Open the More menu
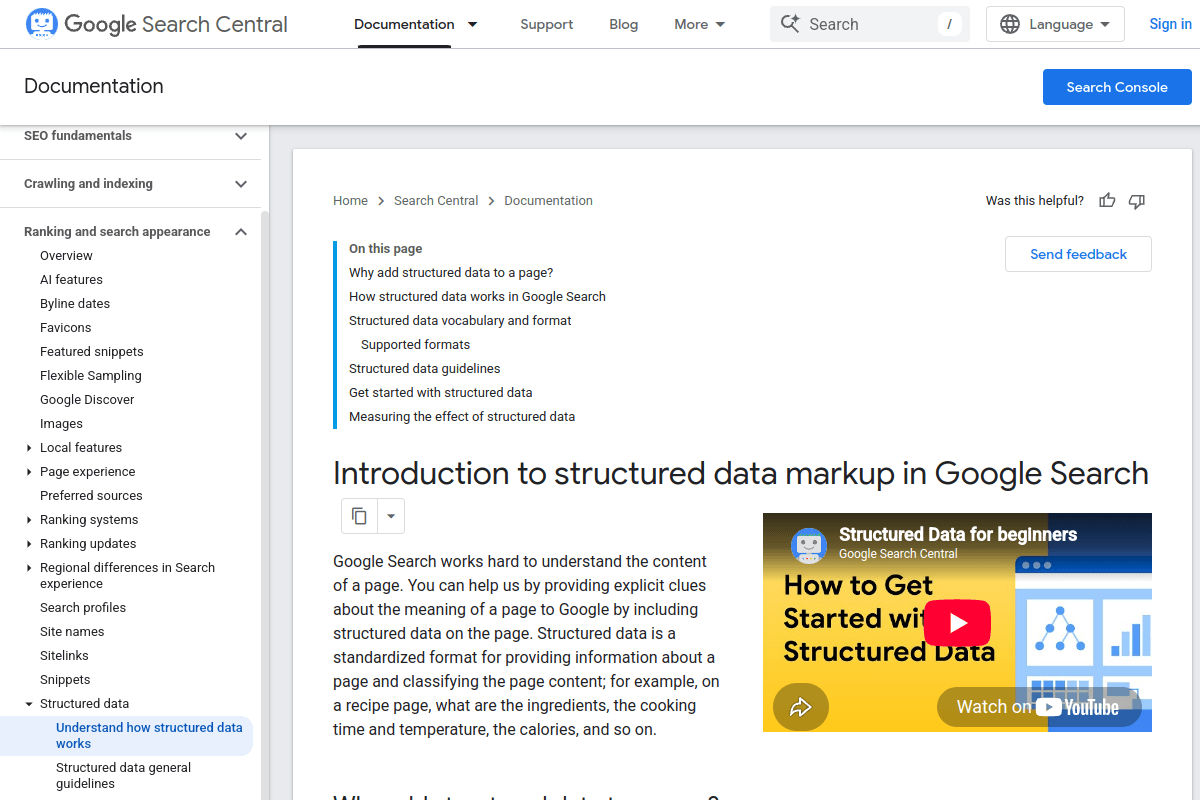This screenshot has height=800, width=1200. click(x=700, y=24)
